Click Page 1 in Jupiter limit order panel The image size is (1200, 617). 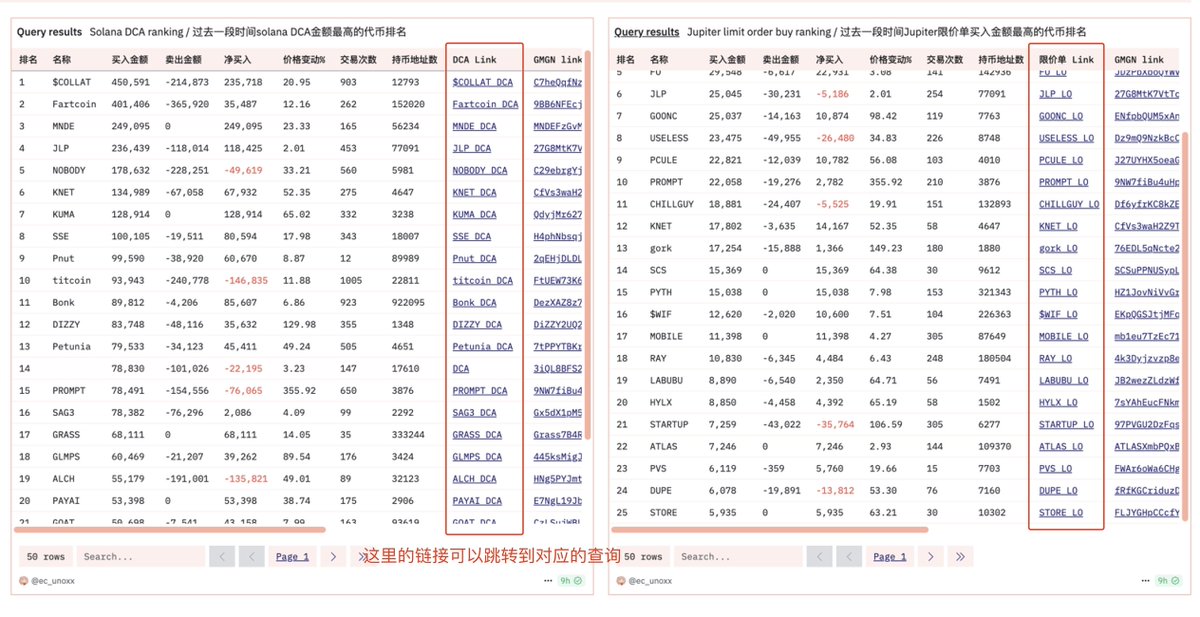tap(889, 556)
